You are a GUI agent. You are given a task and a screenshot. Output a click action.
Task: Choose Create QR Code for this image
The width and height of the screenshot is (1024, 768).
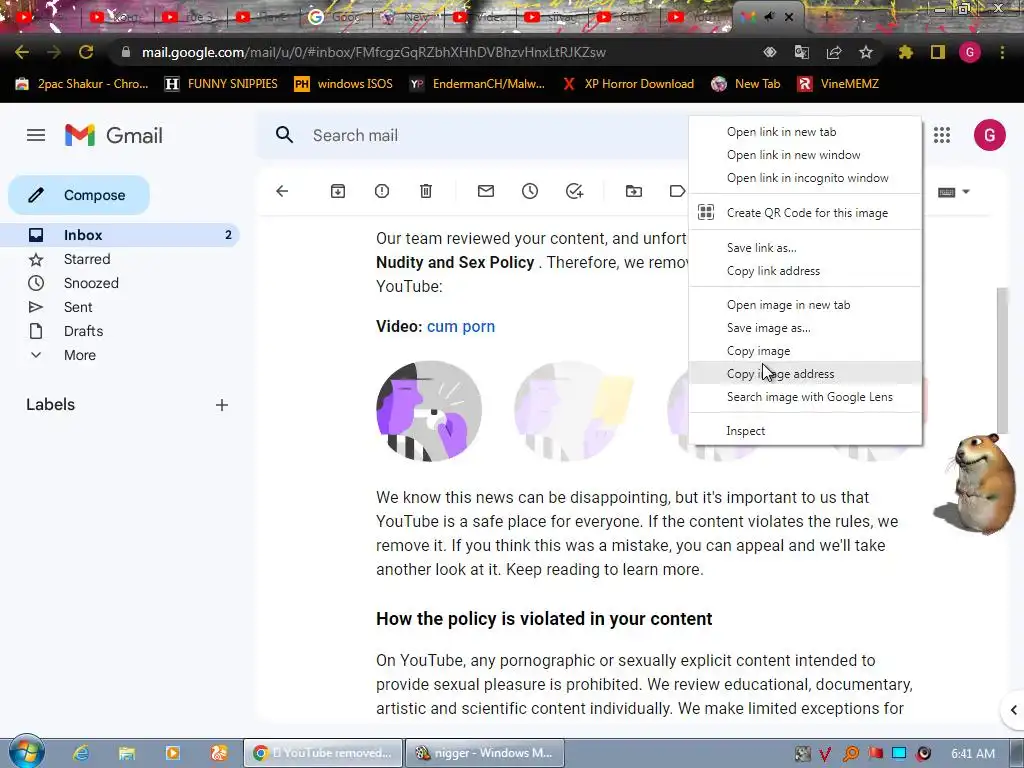coord(805,212)
